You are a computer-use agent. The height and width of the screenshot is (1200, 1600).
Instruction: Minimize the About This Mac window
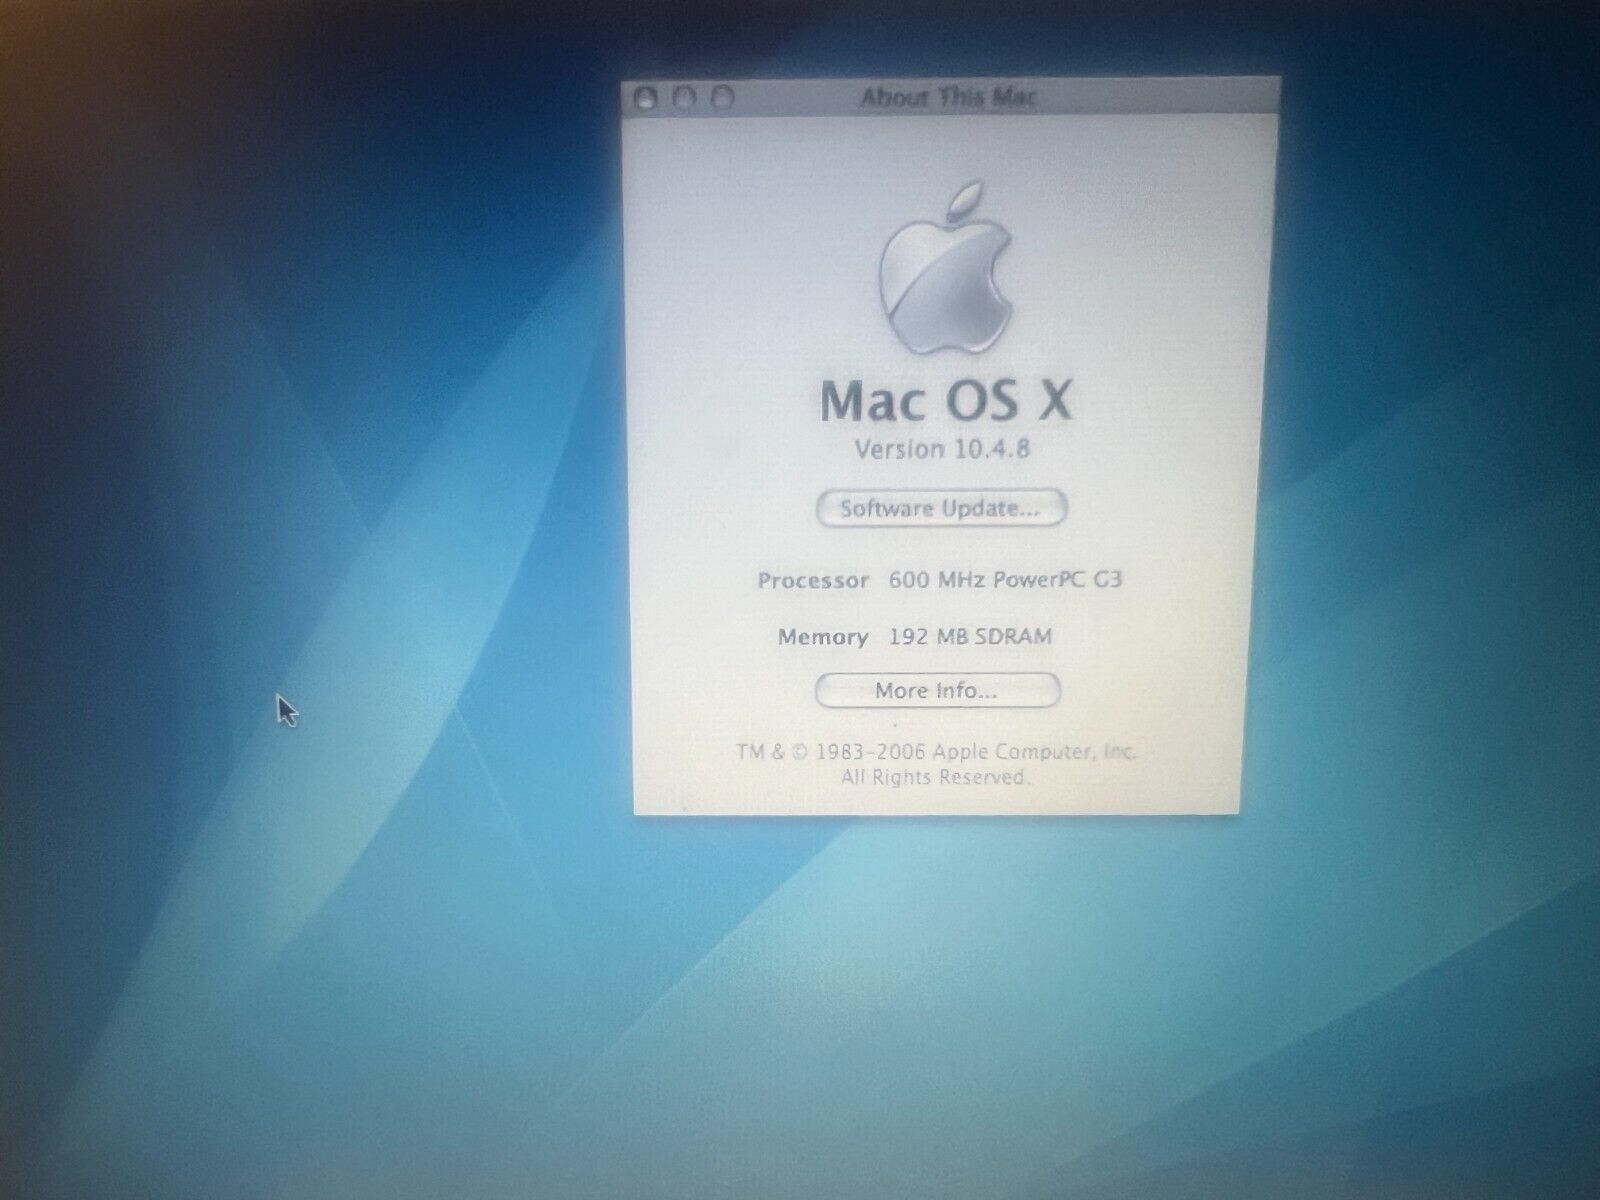point(684,98)
